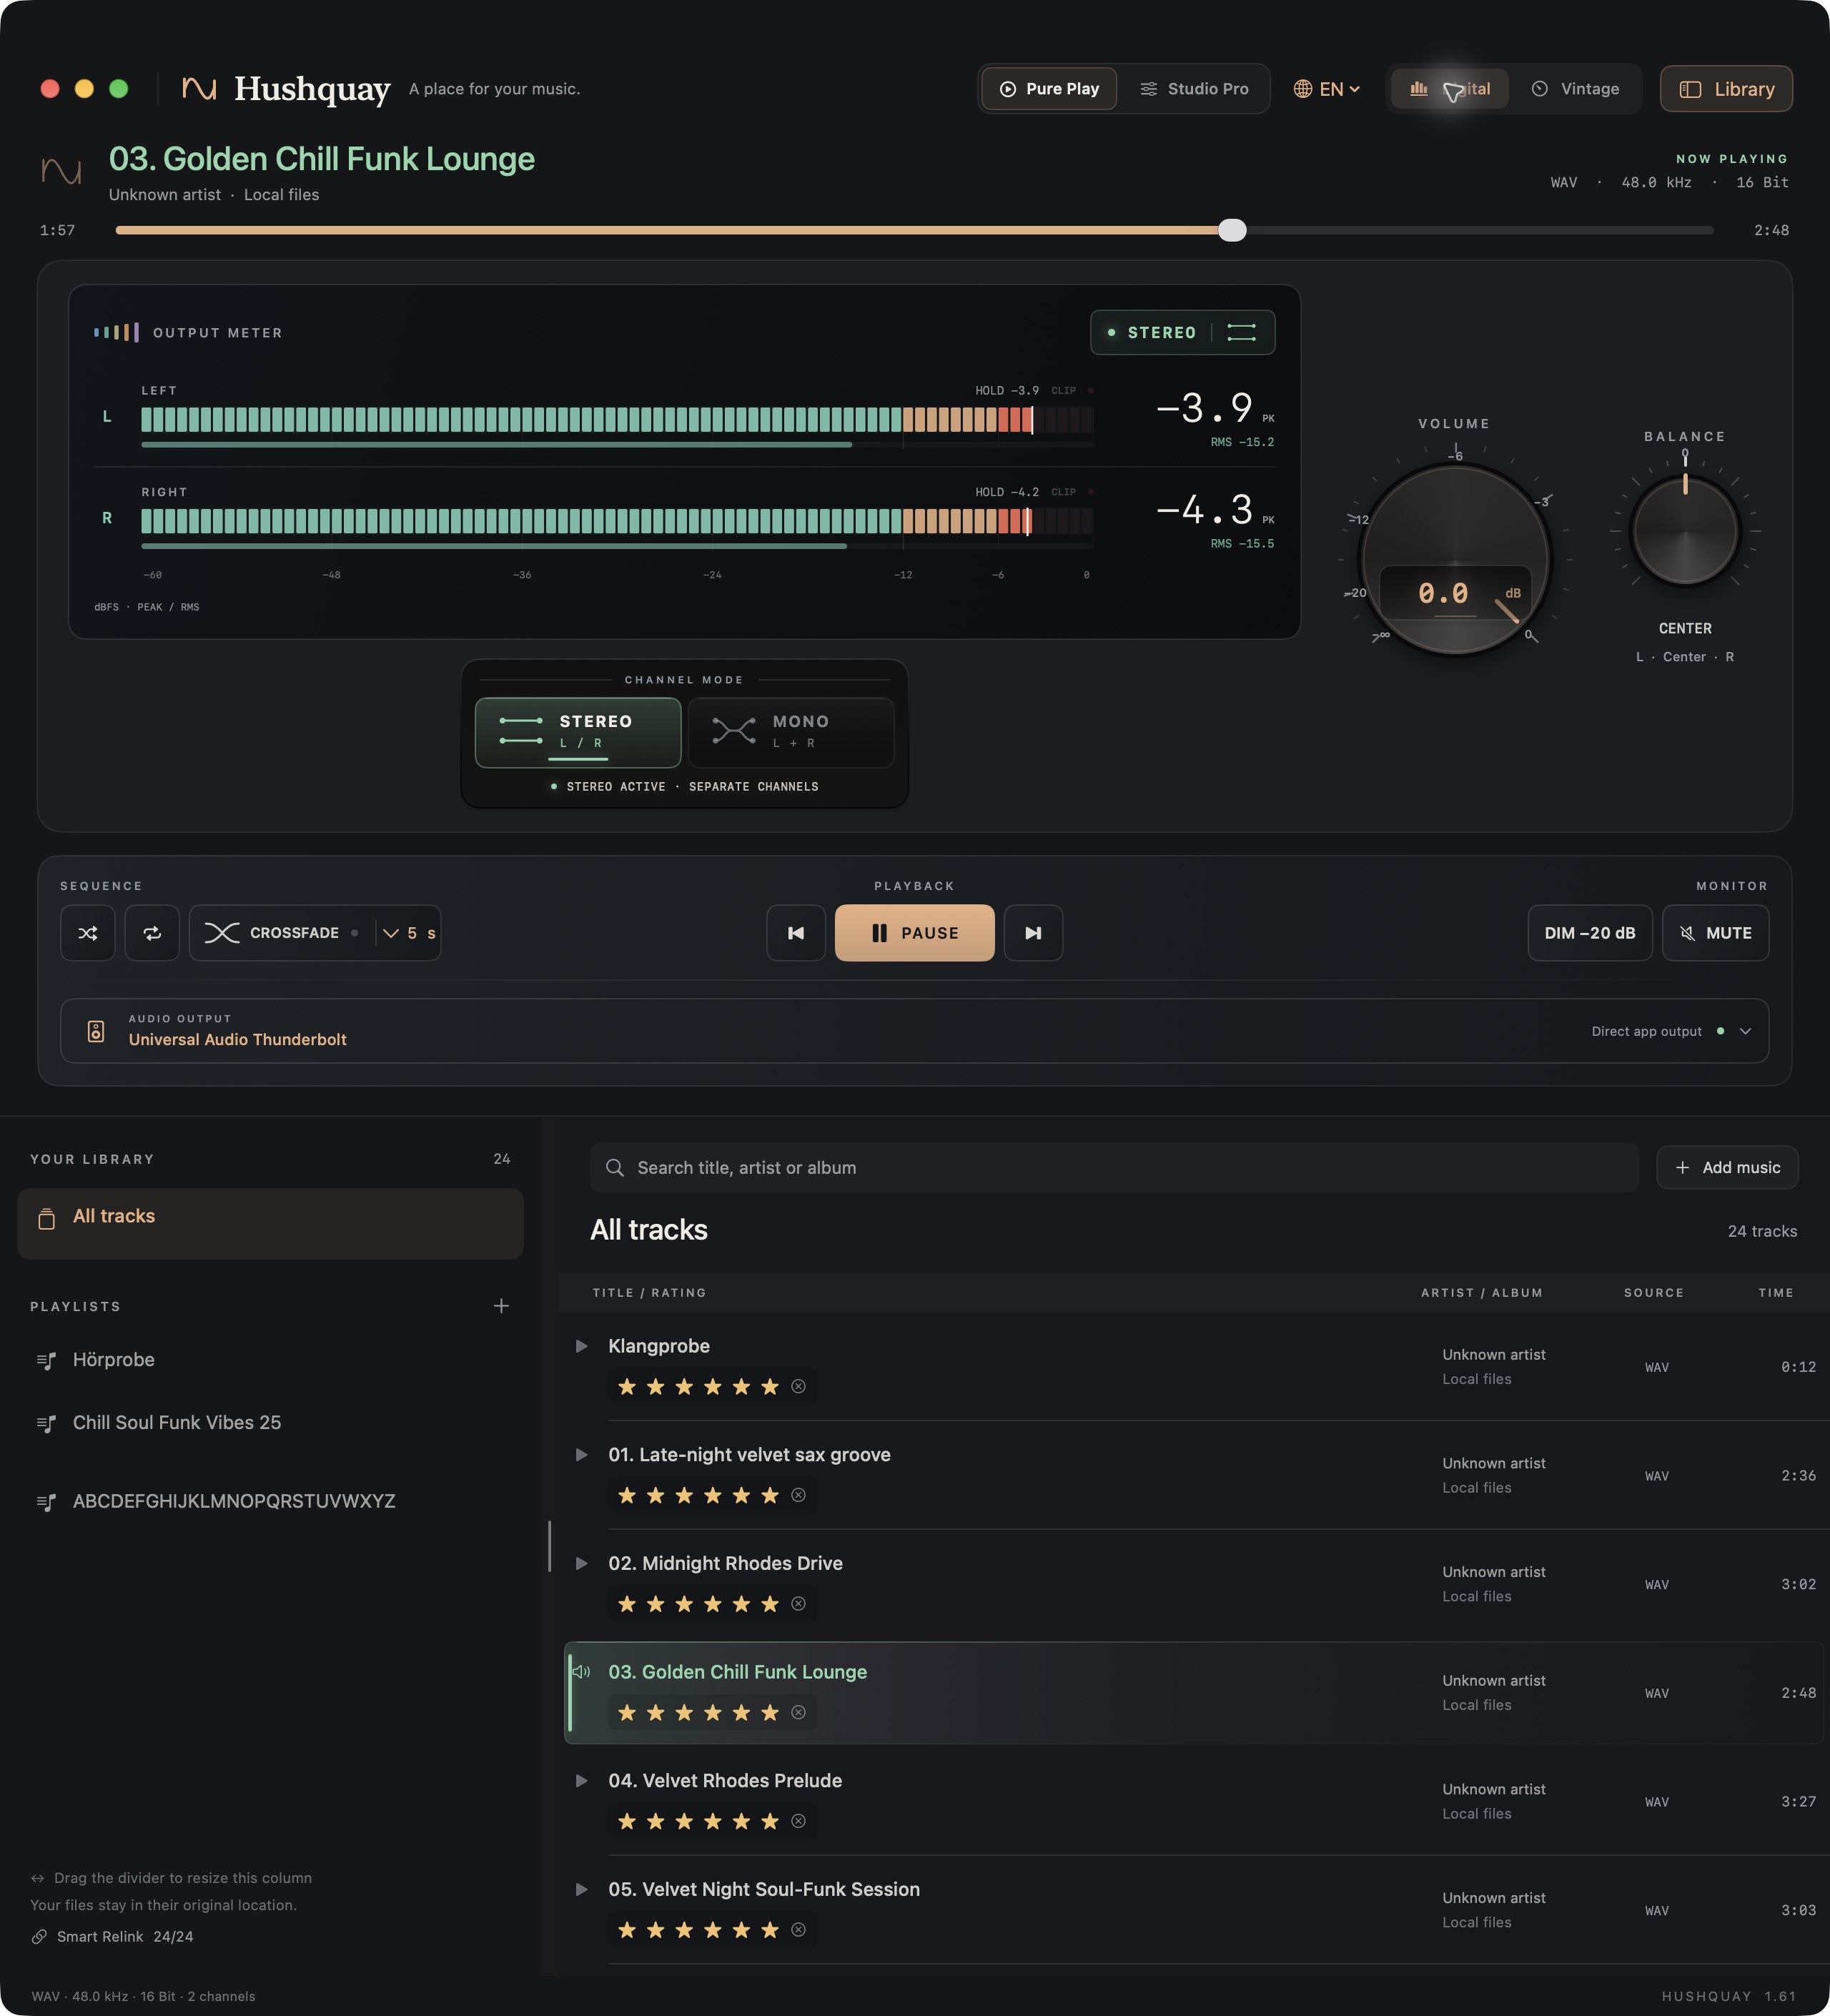Play the 04. Velvet Rhodes Prelude track
The image size is (1830, 2016).
[x=581, y=1780]
